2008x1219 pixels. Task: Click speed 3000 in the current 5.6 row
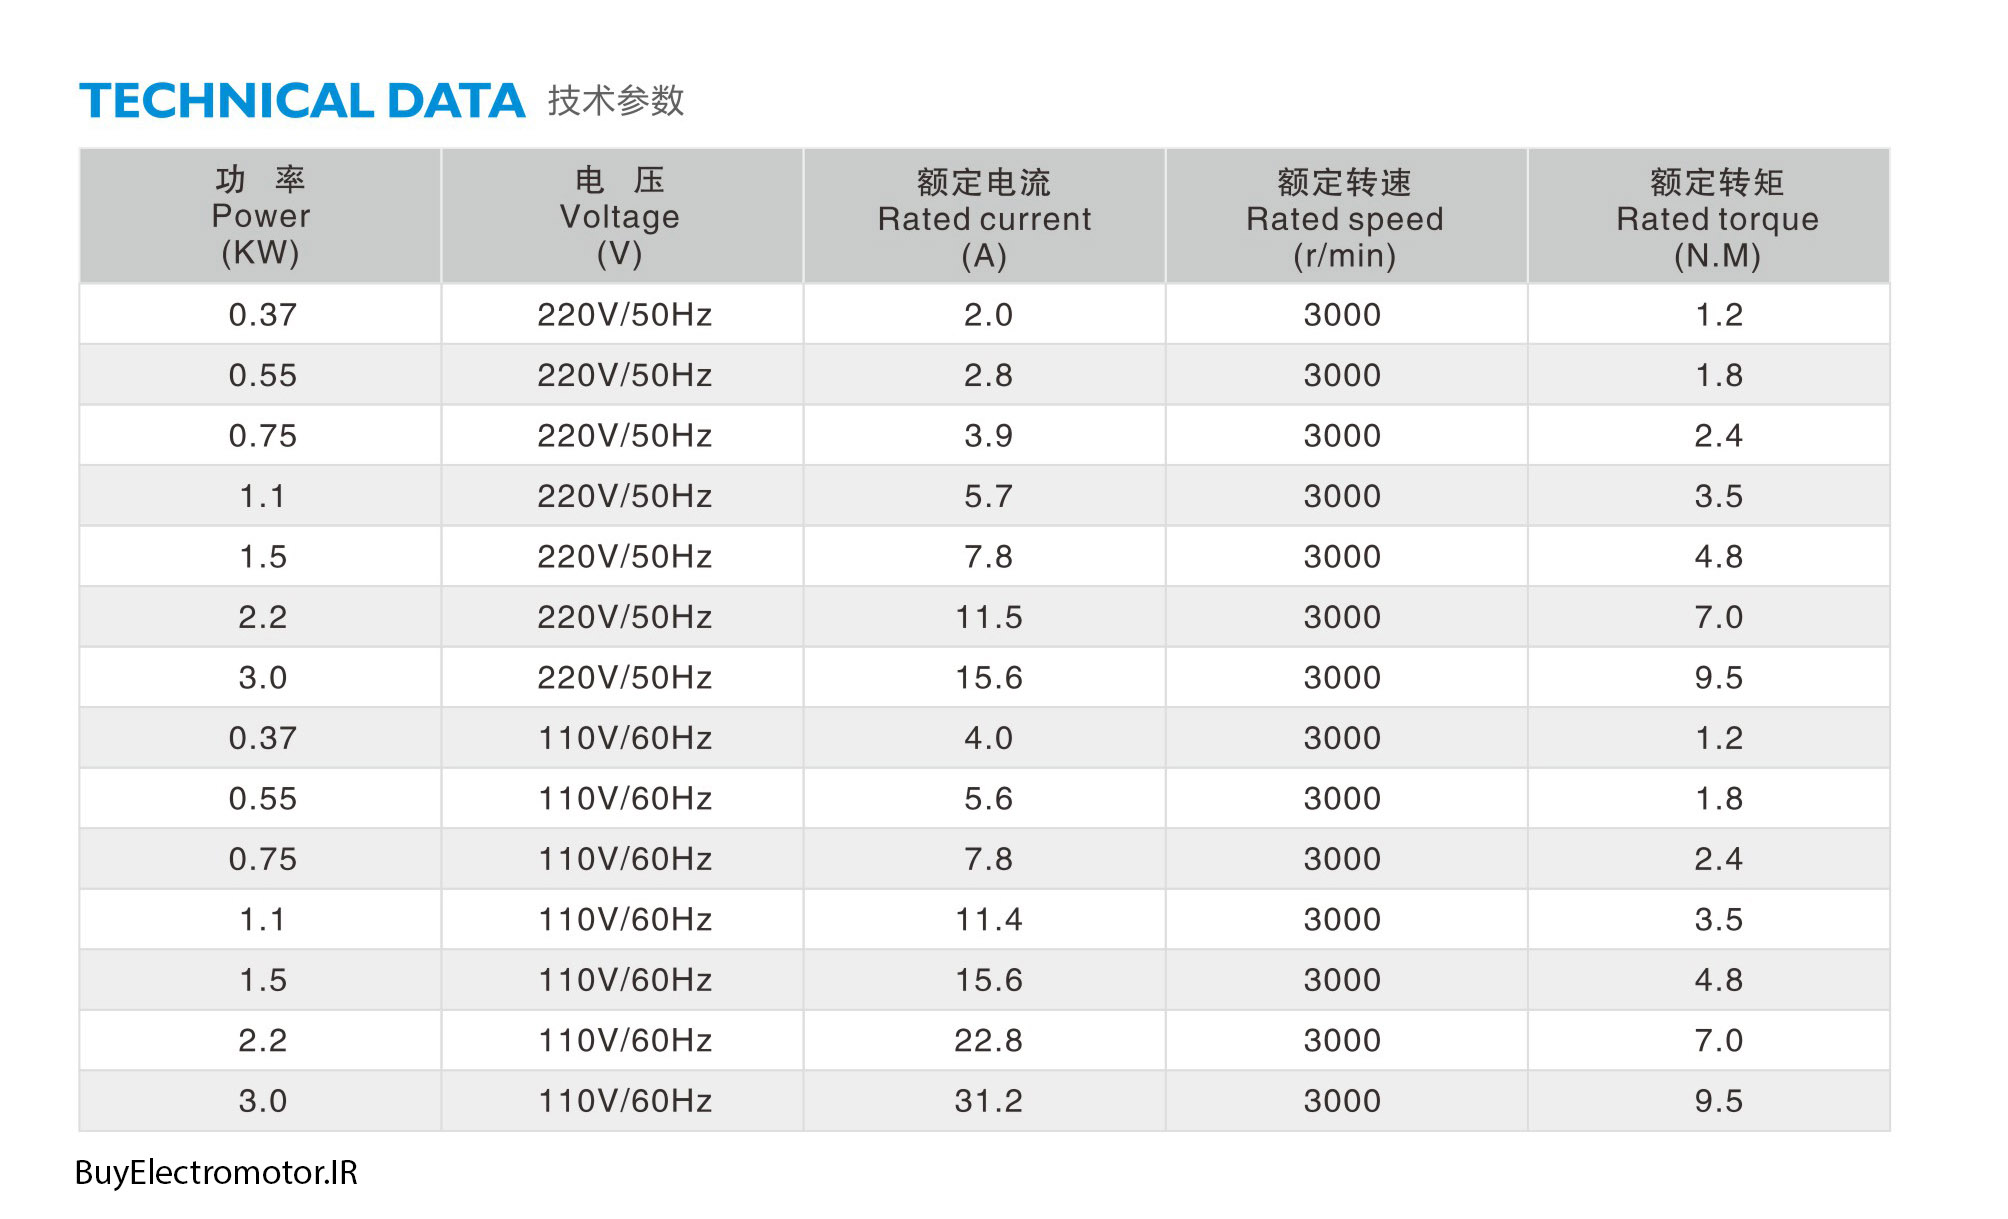(x=1342, y=799)
